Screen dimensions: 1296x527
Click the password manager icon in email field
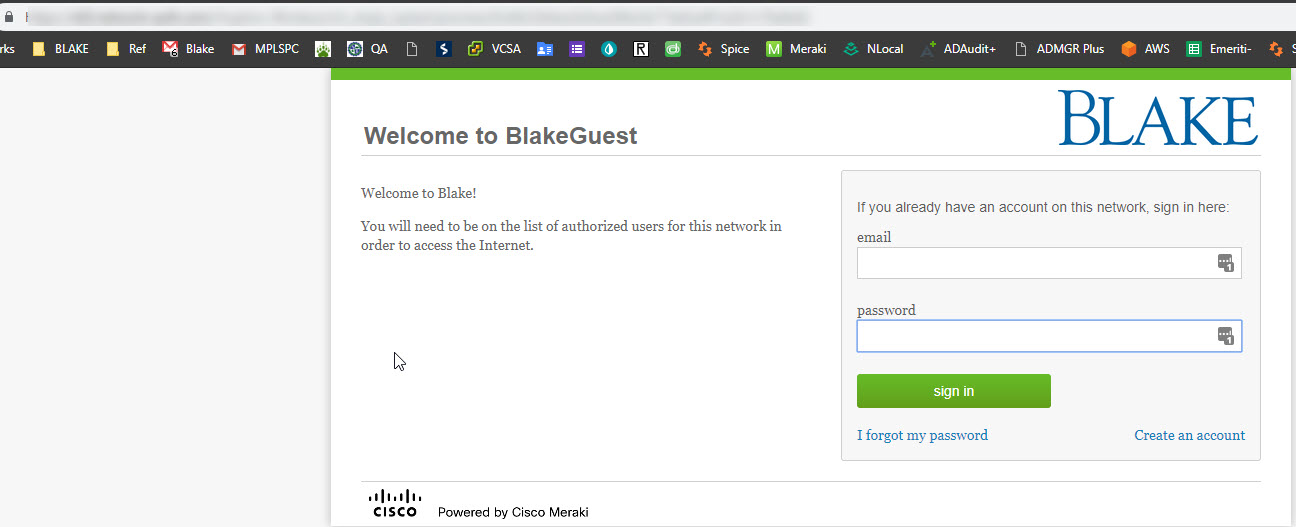[x=1225, y=263]
